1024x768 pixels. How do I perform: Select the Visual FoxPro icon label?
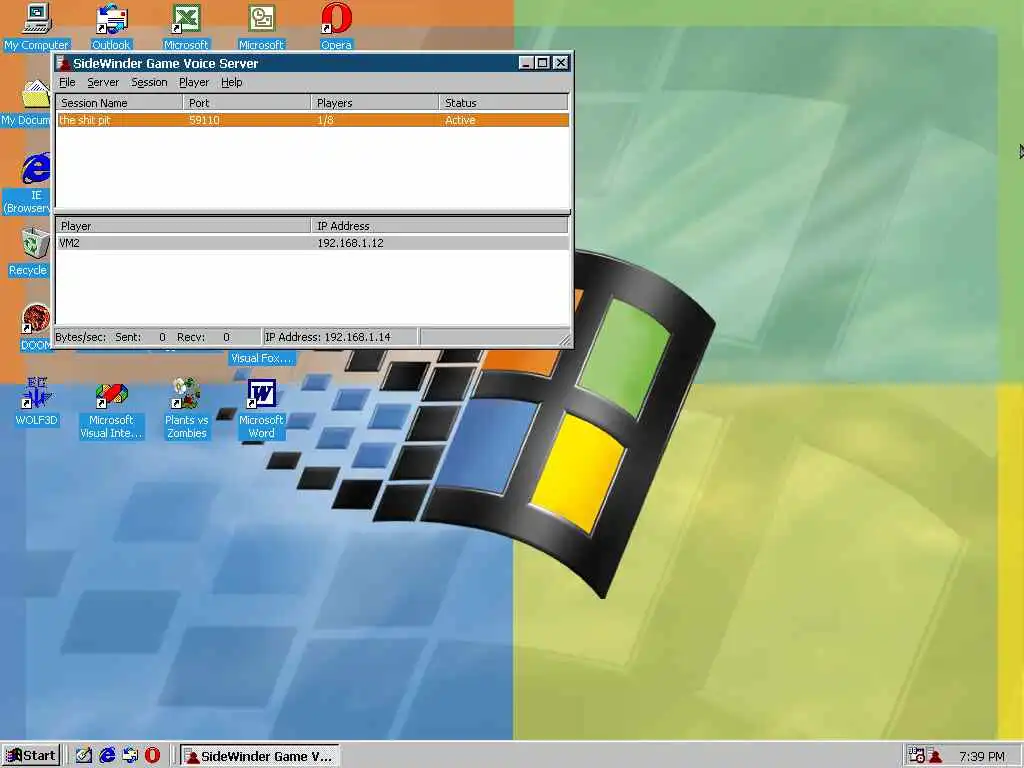[x=261, y=358]
